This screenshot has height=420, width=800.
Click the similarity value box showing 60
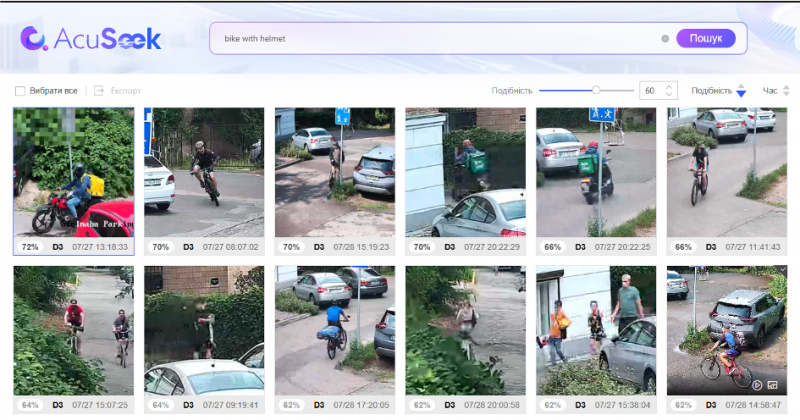click(x=650, y=91)
